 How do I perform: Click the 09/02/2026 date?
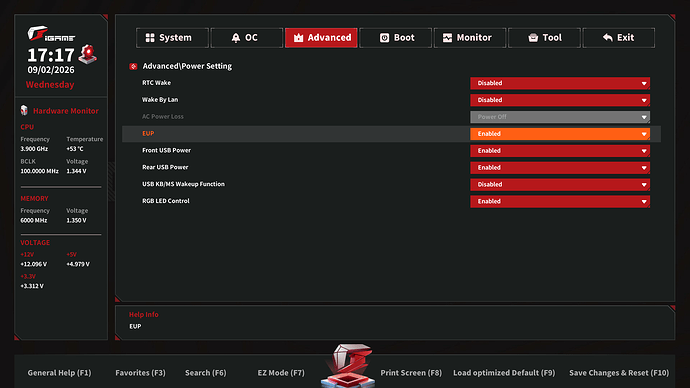pos(51,70)
